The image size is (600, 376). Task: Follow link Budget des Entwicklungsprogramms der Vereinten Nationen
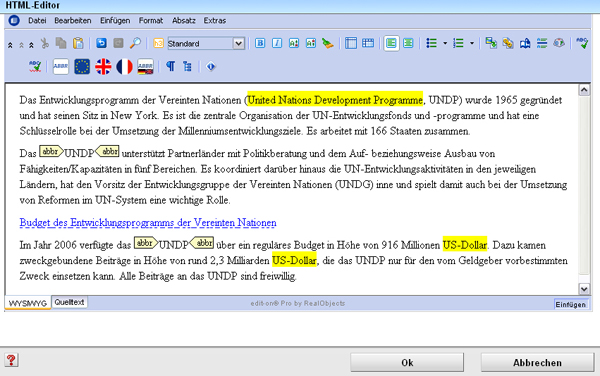coord(148,223)
